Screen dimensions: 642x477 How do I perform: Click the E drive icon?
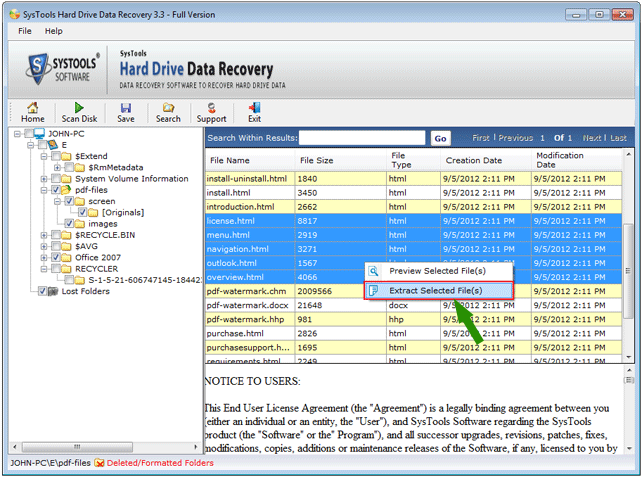tap(52, 145)
